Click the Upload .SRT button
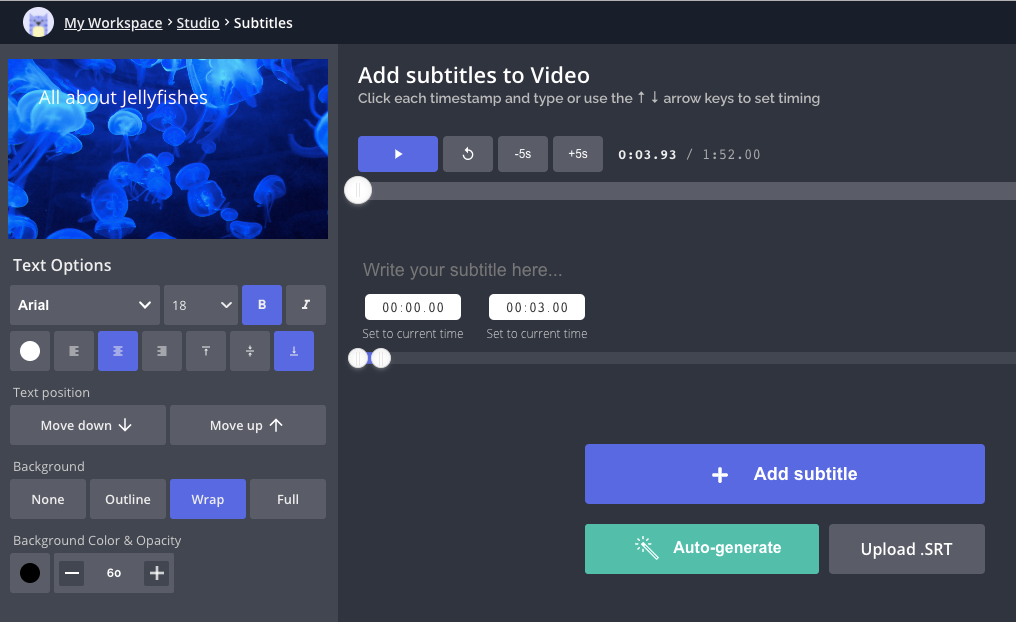 pyautogui.click(x=906, y=548)
